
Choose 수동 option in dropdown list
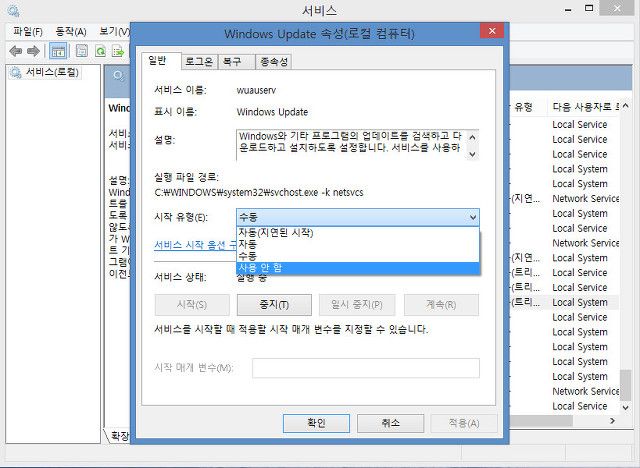tap(358, 256)
